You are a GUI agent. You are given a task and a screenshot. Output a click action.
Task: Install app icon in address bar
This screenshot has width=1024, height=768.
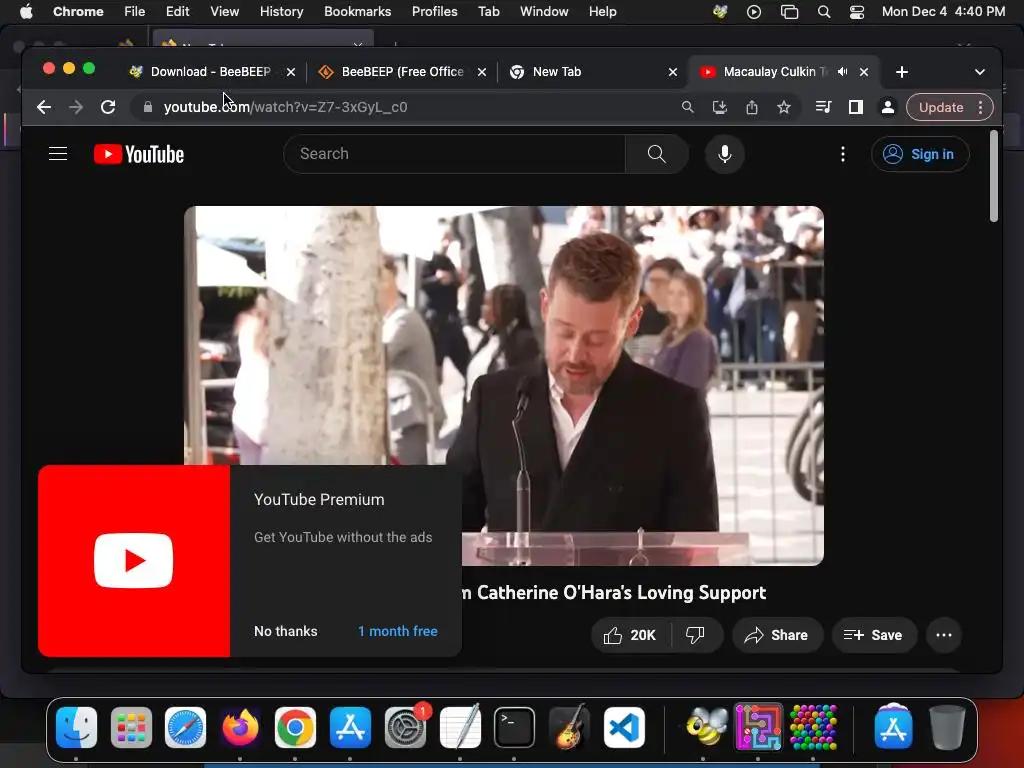coord(720,107)
